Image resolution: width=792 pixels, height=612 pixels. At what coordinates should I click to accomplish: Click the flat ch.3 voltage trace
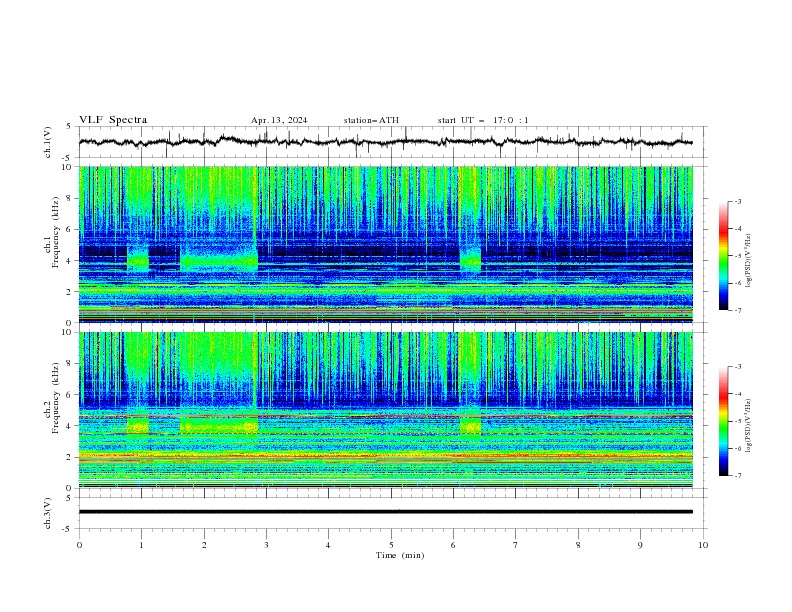(x=385, y=512)
